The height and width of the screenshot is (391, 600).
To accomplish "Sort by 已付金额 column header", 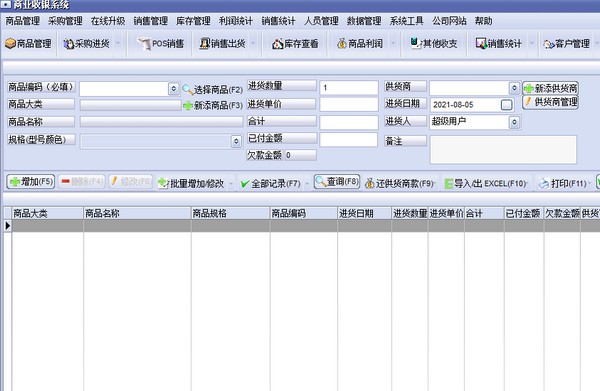I will (x=523, y=213).
